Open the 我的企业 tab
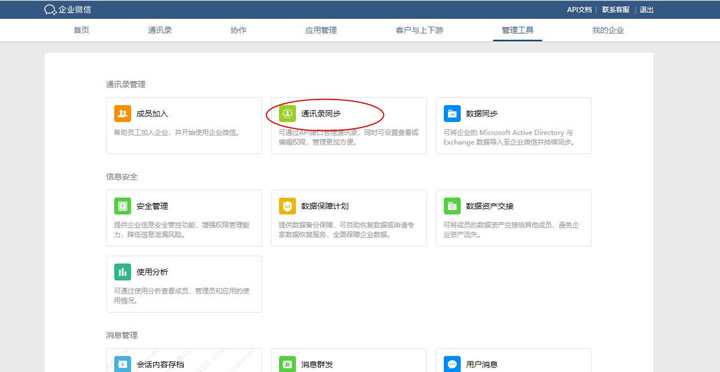This screenshot has height=372, width=720. (x=608, y=31)
